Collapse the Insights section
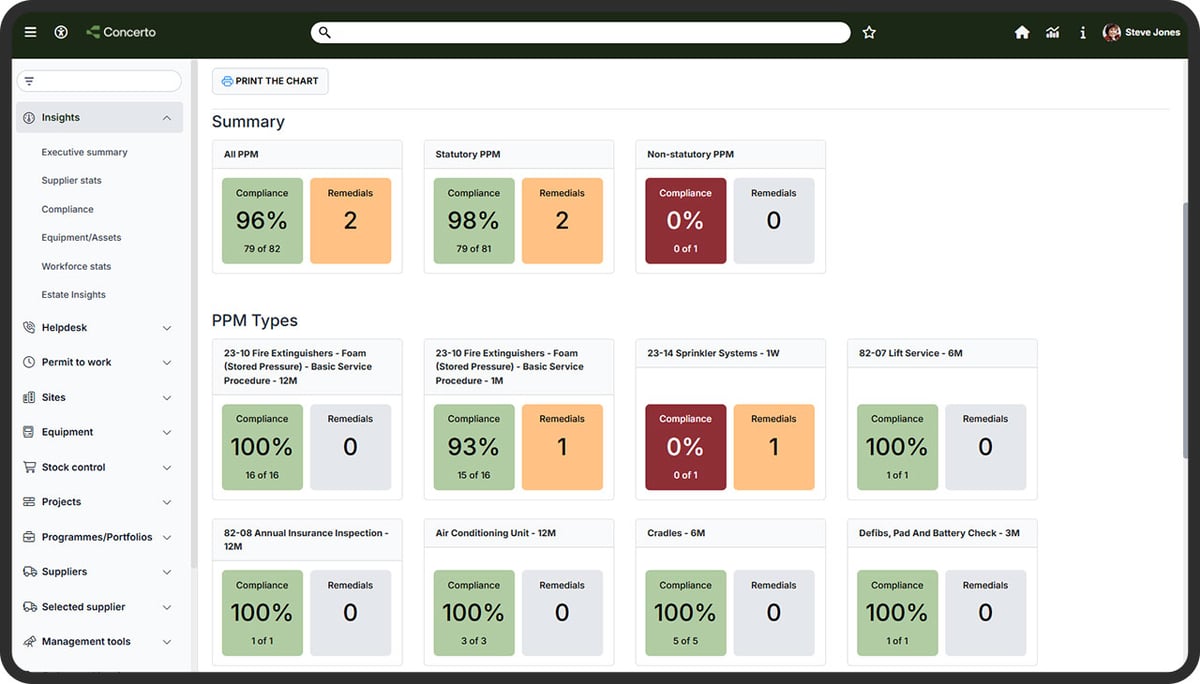Screen dimensions: 1200x684 [x=166, y=118]
